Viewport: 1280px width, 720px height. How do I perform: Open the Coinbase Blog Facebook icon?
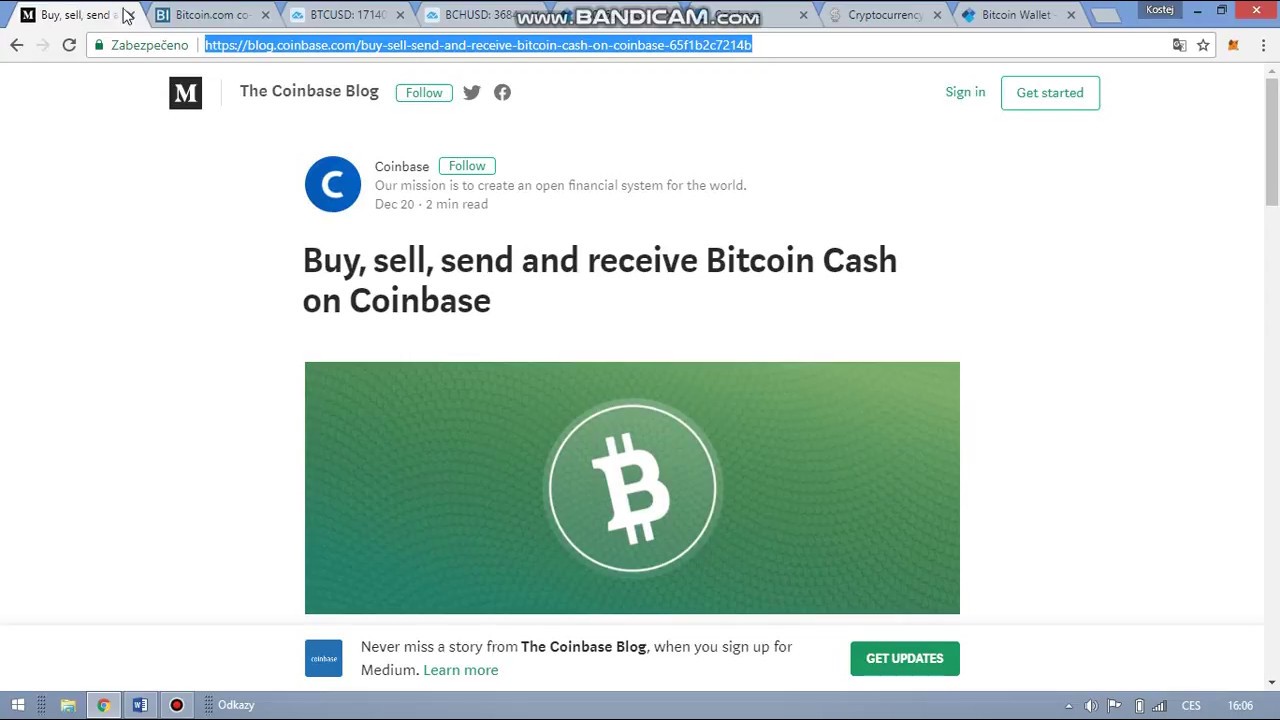(502, 92)
